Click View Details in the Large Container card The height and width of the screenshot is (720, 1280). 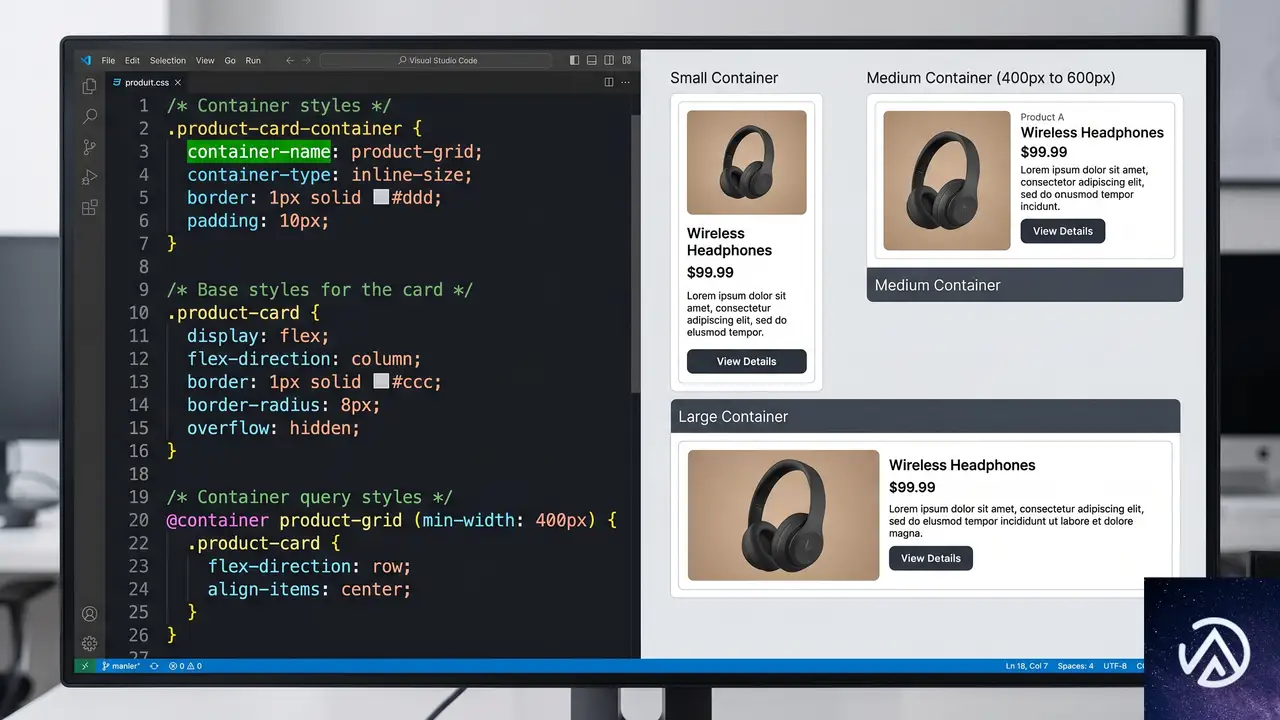coord(930,558)
